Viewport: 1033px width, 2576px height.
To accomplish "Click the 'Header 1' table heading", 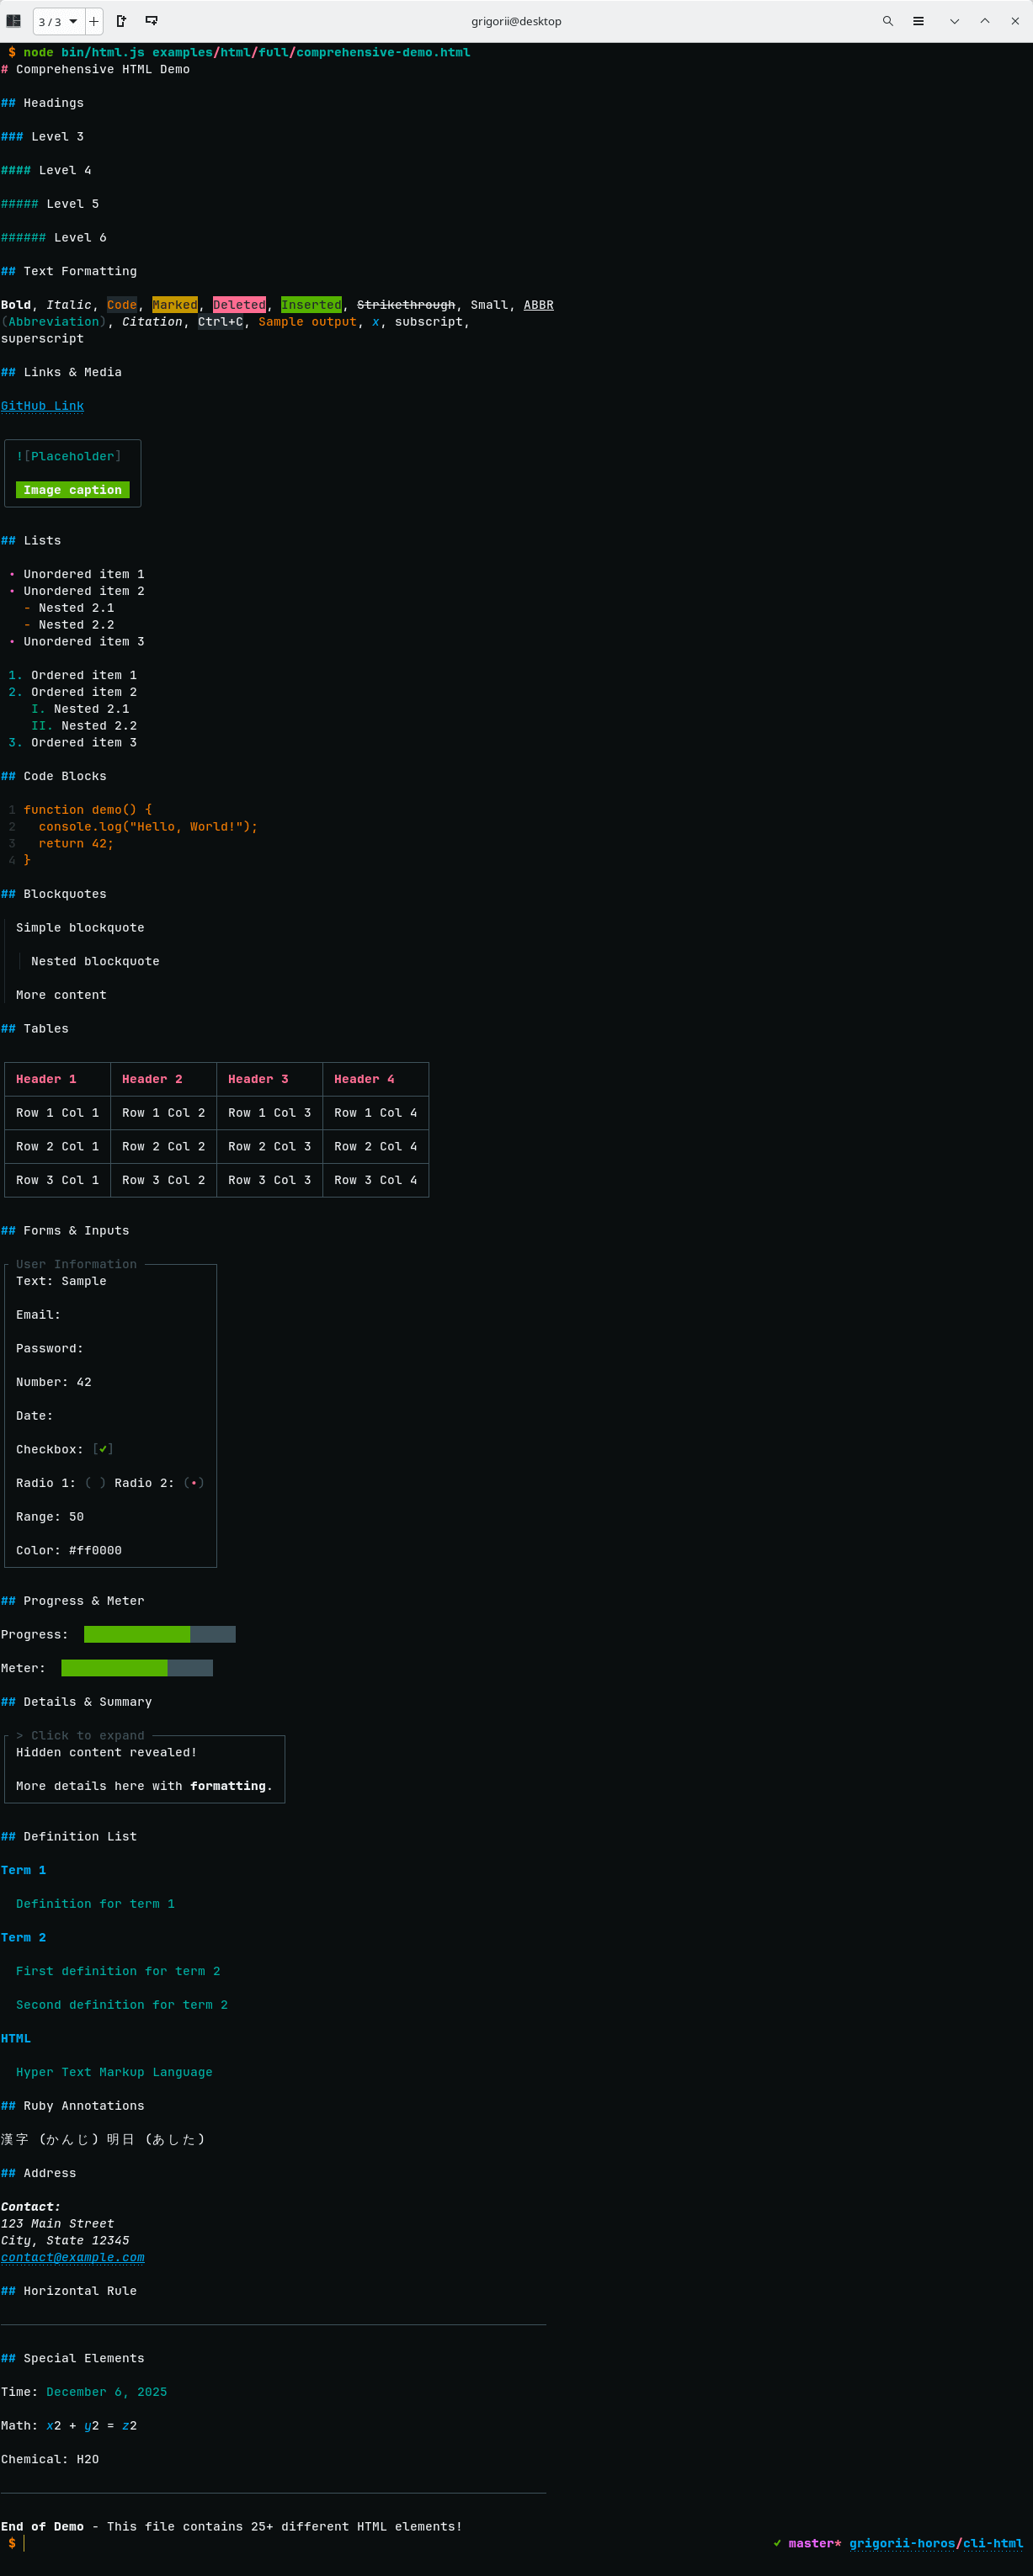I will point(46,1079).
